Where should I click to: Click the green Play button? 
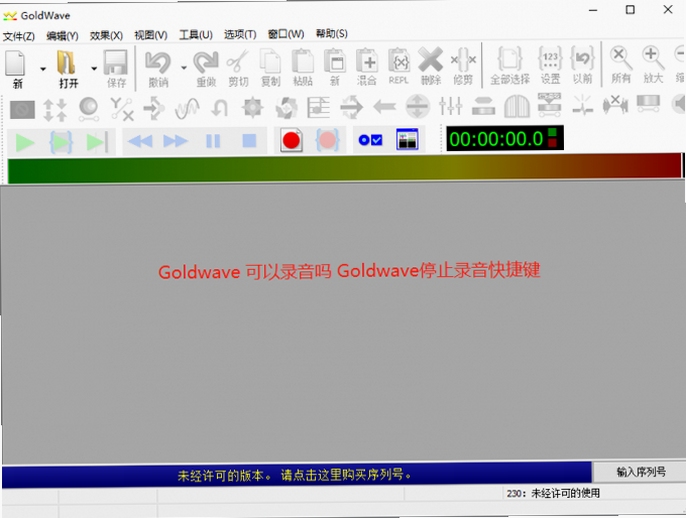click(x=24, y=142)
